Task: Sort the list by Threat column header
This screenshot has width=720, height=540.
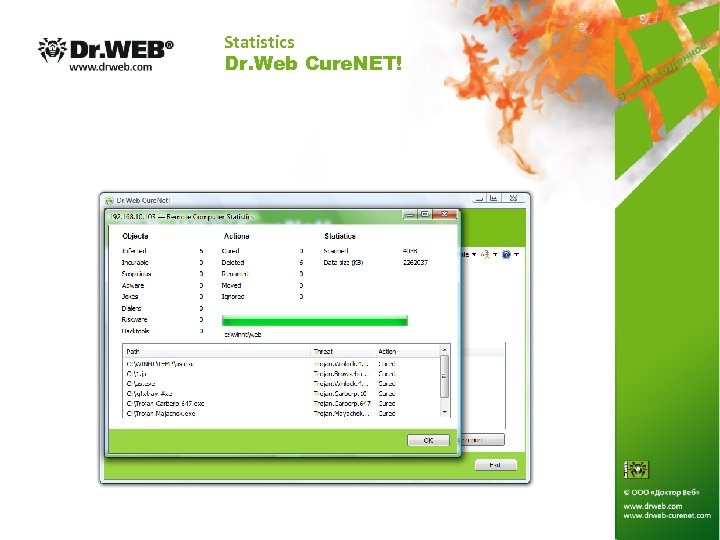Action: (x=343, y=351)
